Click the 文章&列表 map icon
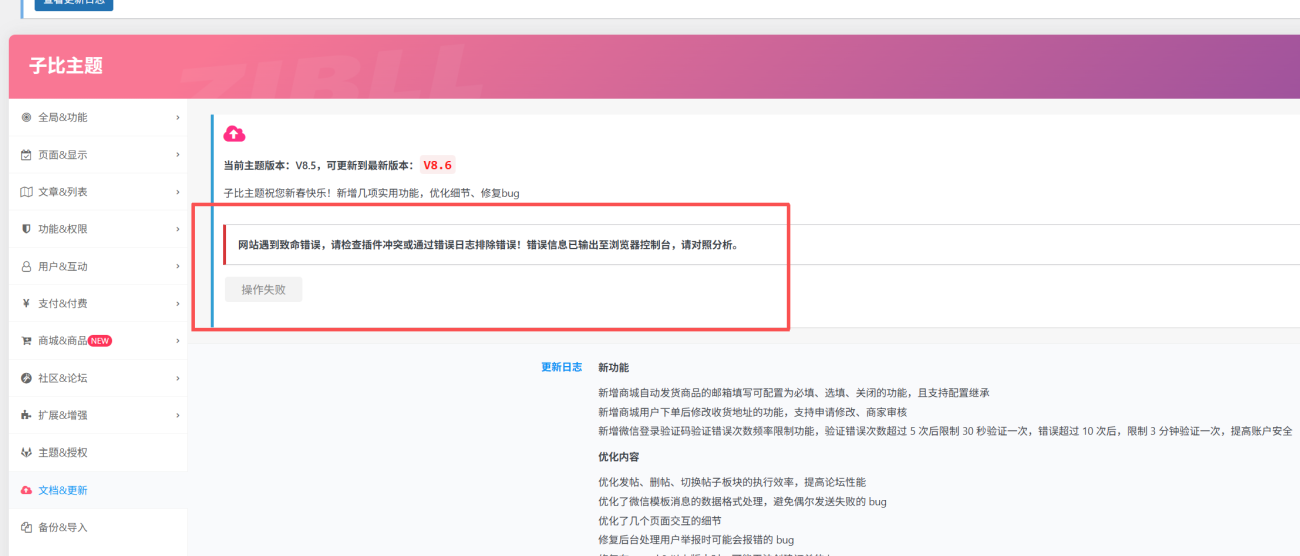1300x556 pixels. point(27,192)
